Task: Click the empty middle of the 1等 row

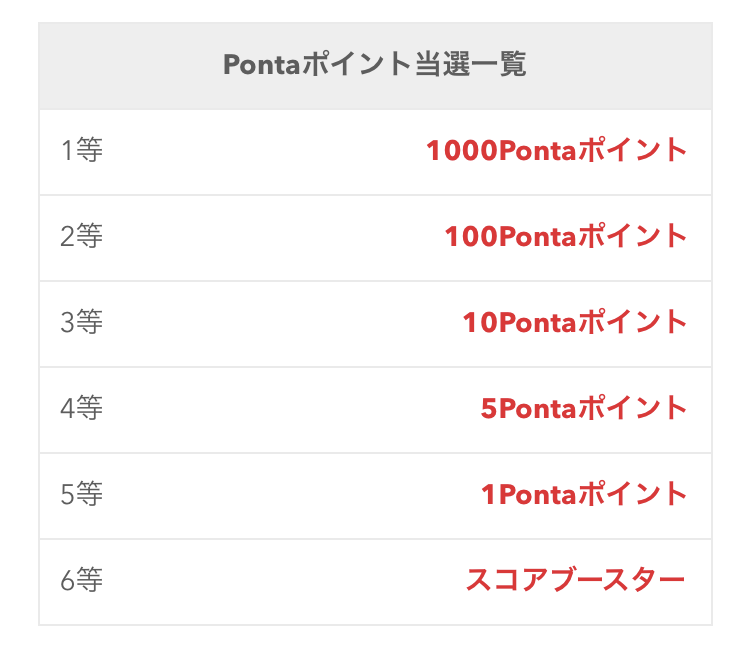Action: [263, 152]
